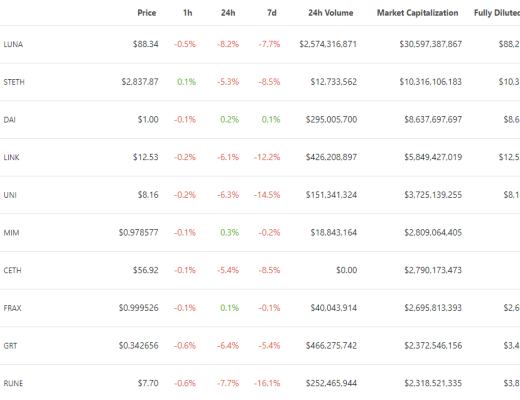Screen dimensions: 520x400
Task: Click LUNA 7d change -7.7%
Action: click(269, 44)
